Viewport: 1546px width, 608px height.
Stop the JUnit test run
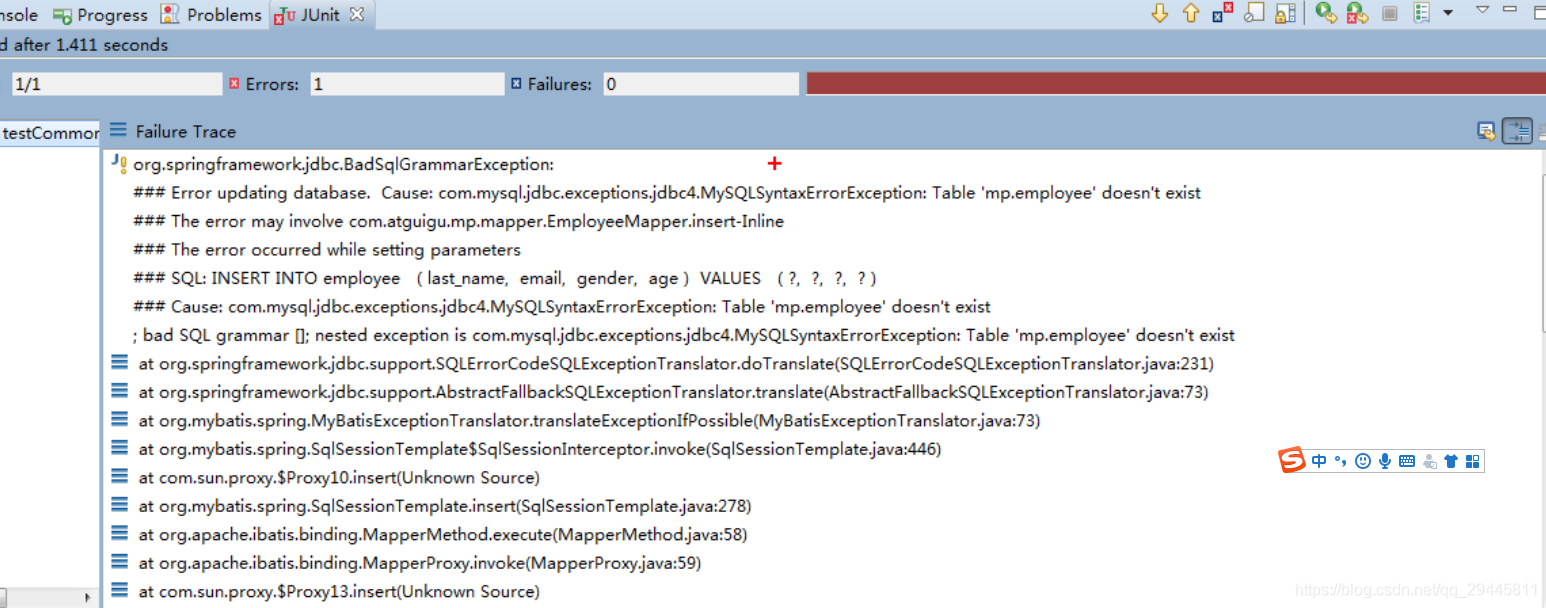tap(1389, 13)
